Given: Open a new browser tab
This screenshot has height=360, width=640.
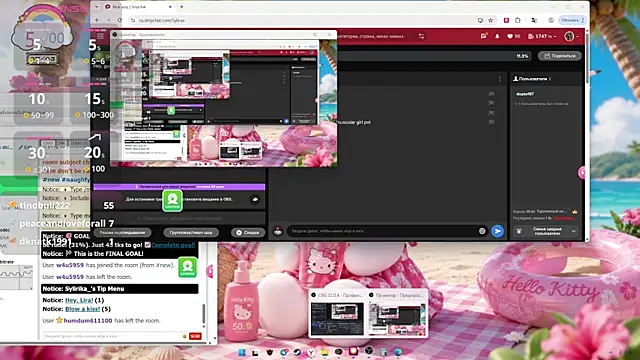Looking at the screenshot, I should [x=182, y=7].
